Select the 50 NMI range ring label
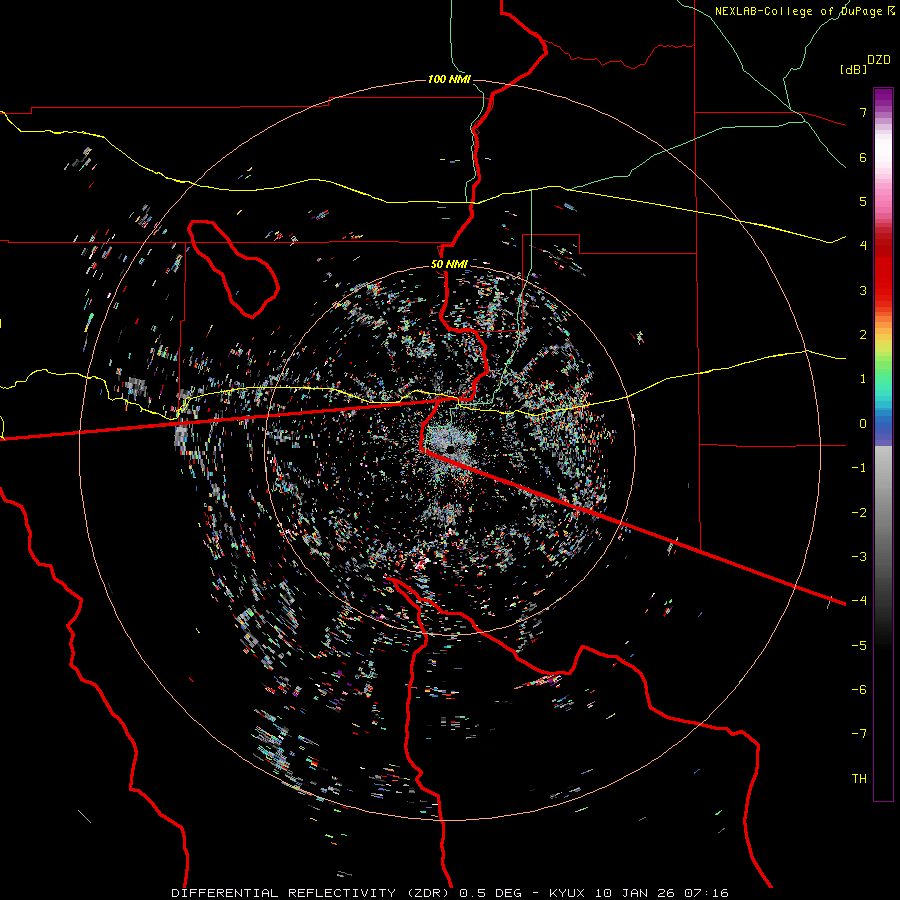This screenshot has height=900, width=900. [449, 264]
